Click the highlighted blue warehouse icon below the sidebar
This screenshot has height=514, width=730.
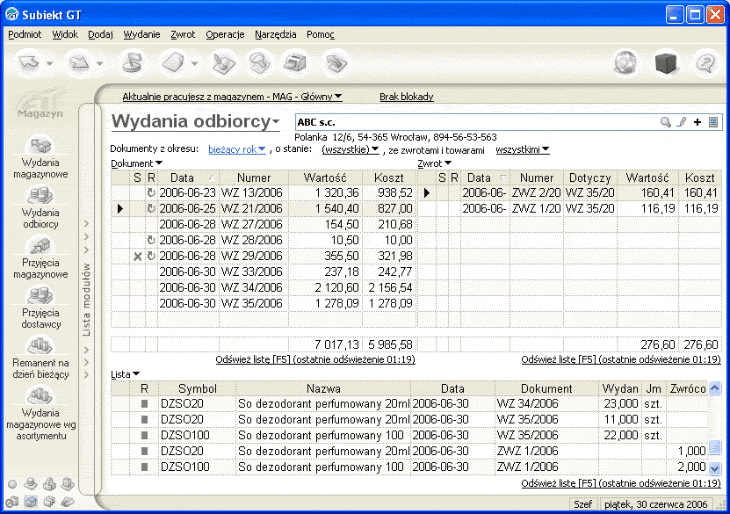[x=31, y=502]
